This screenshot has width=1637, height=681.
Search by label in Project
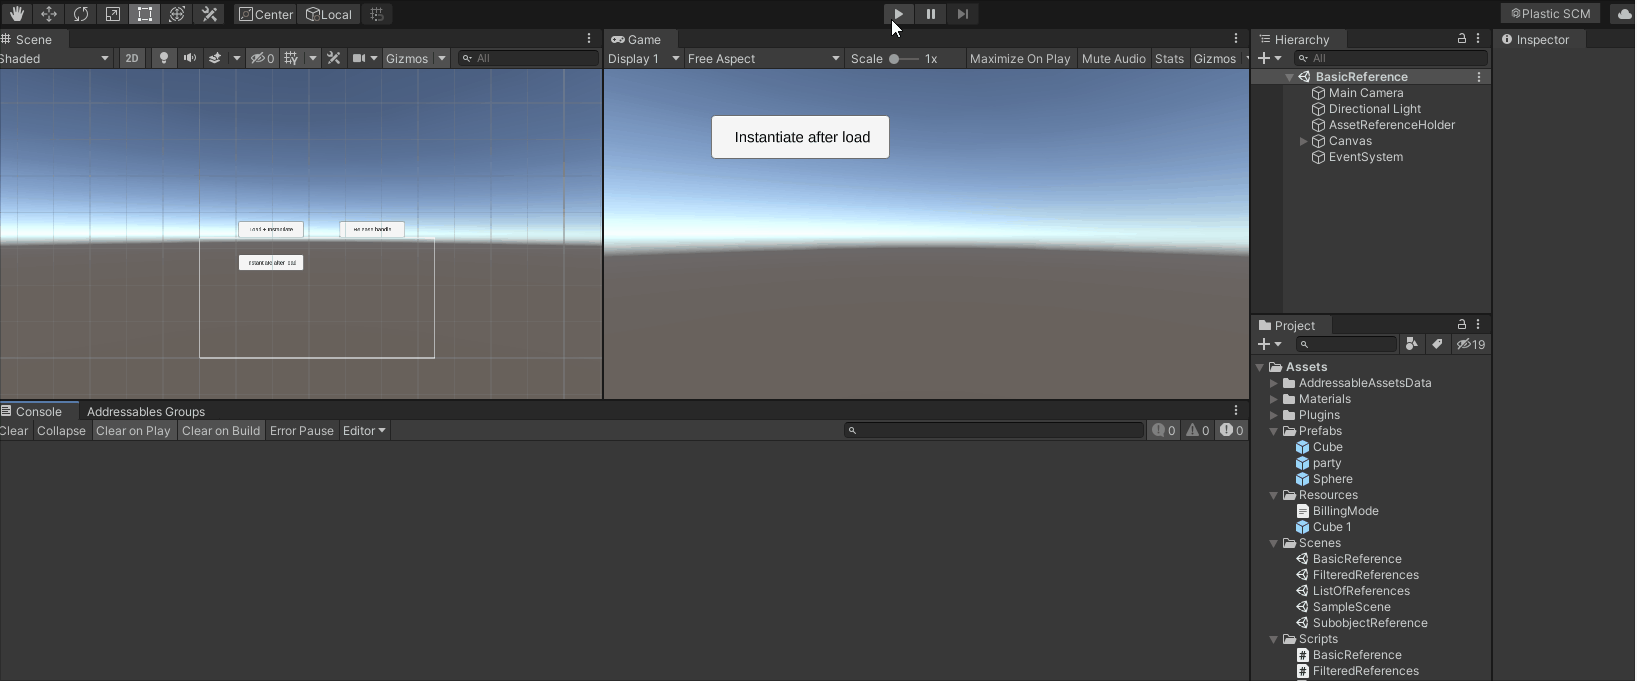(x=1437, y=344)
